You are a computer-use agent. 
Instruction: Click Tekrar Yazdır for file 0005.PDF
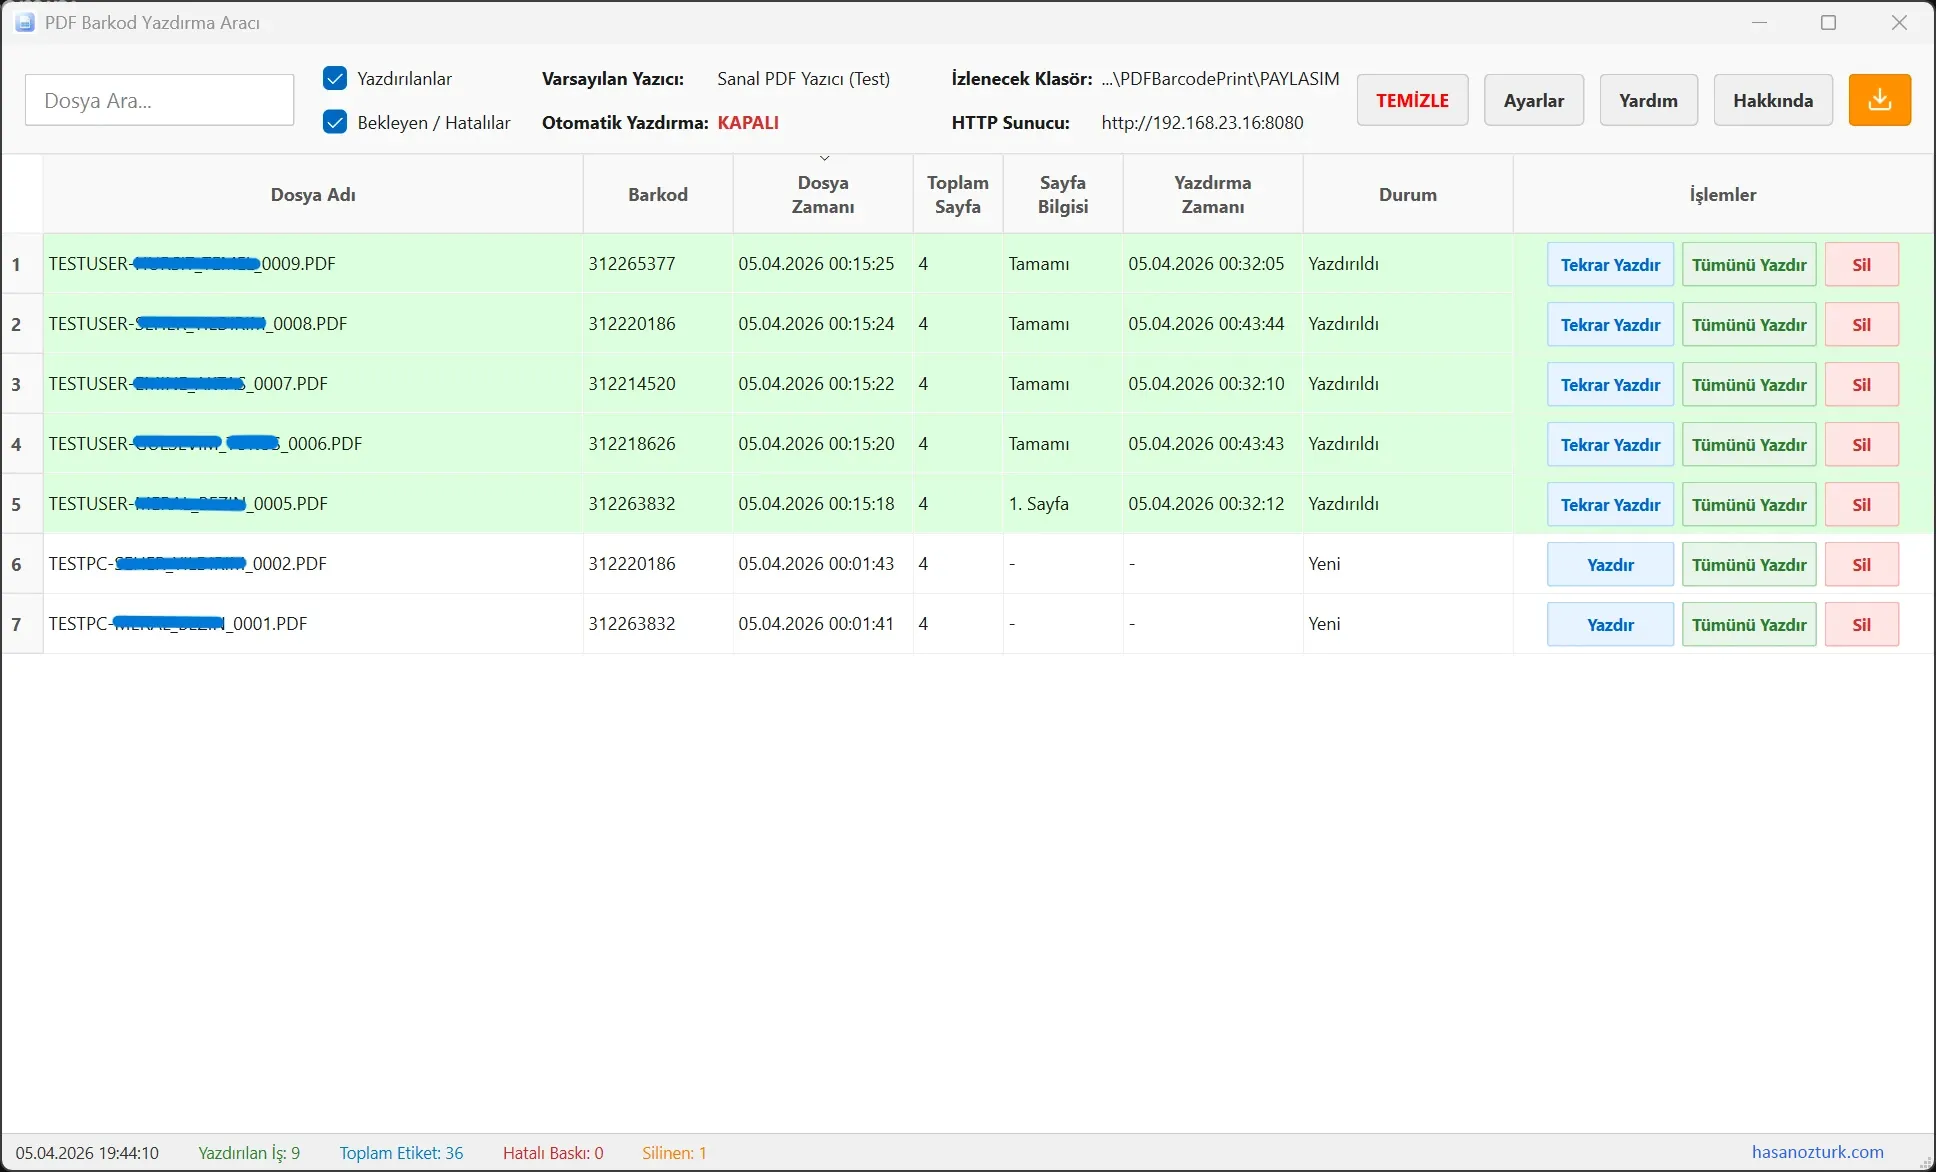(x=1610, y=504)
